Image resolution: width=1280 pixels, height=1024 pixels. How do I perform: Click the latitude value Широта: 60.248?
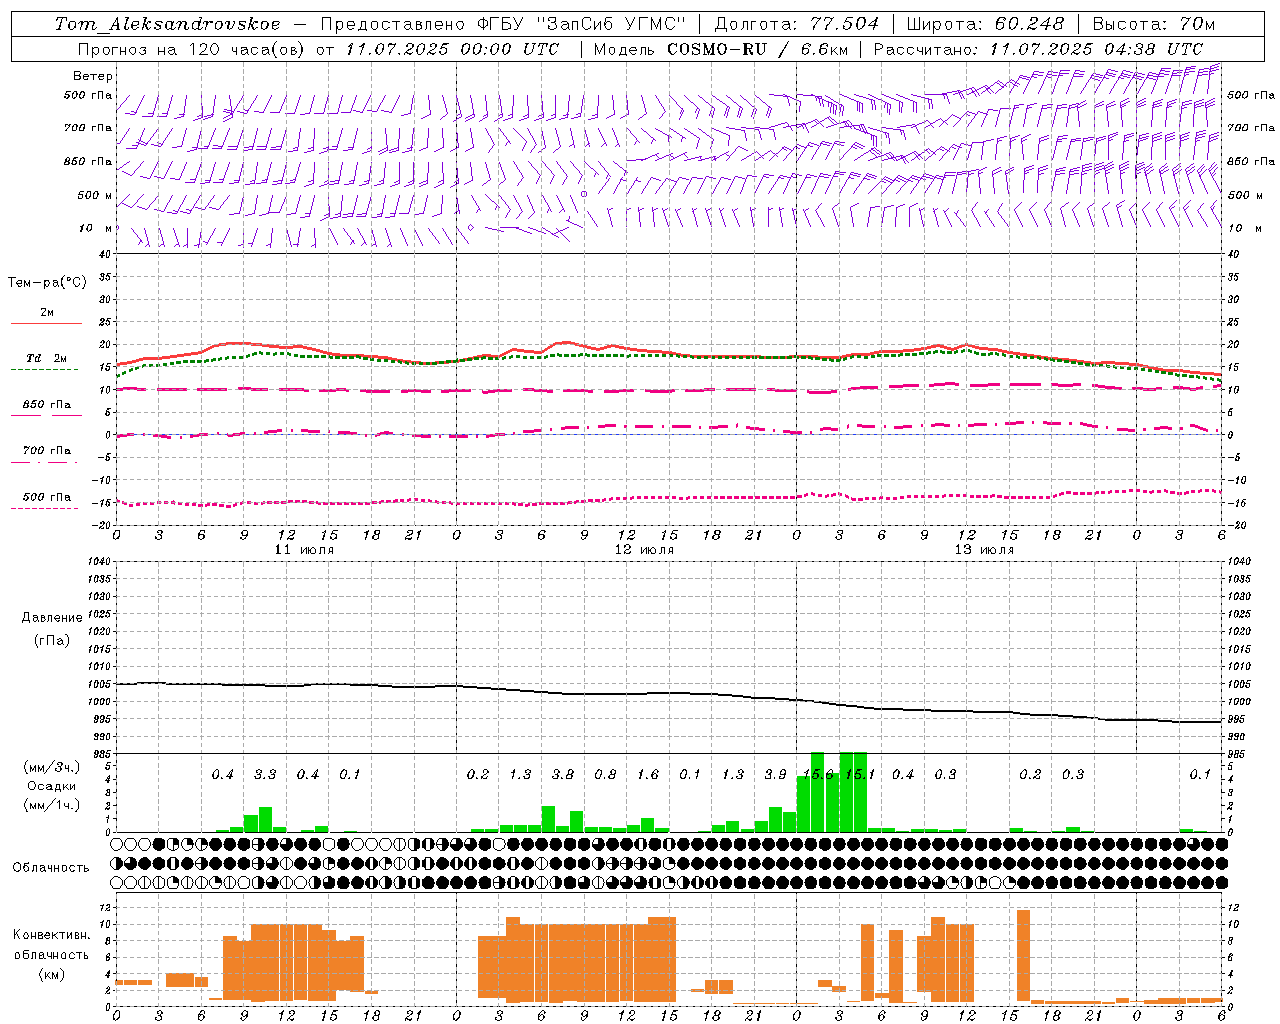pos(985,24)
